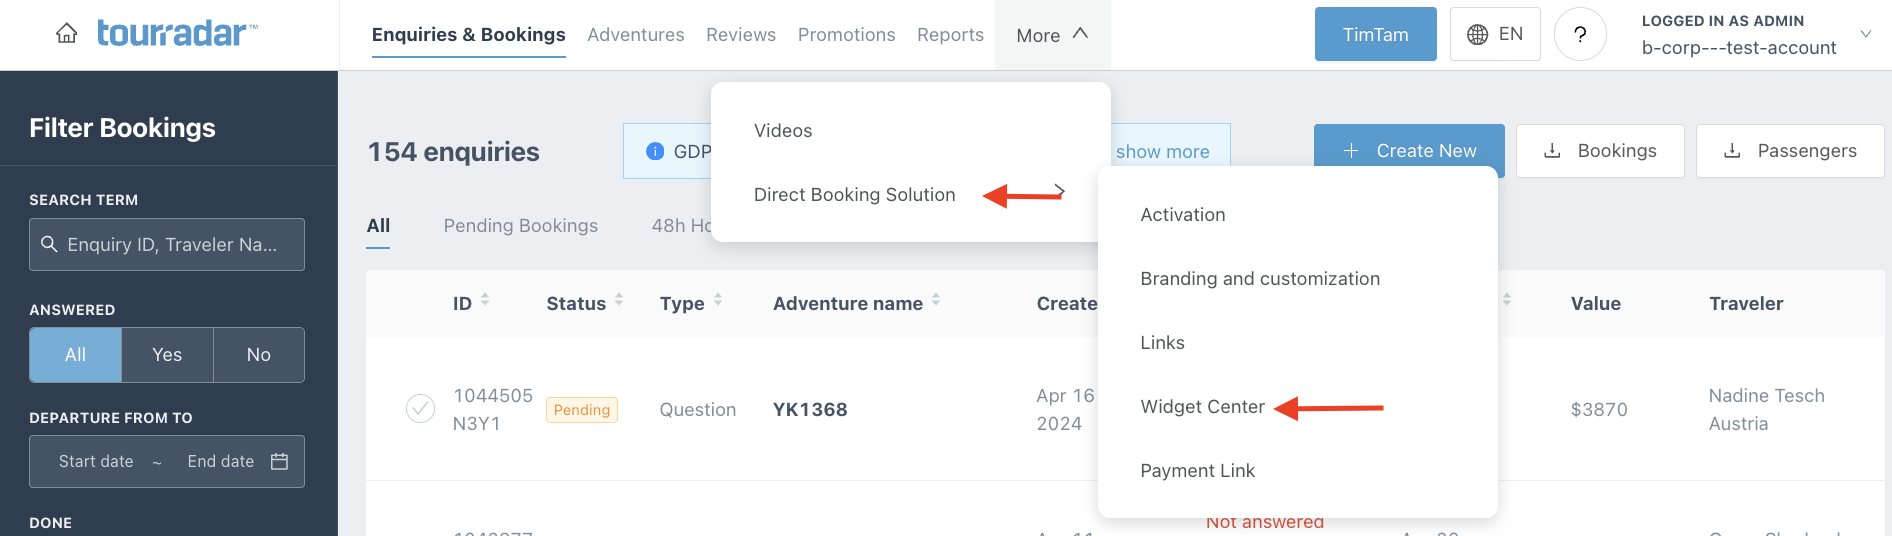The width and height of the screenshot is (1892, 536).
Task: Select All in Answered filter
Action: point(75,355)
